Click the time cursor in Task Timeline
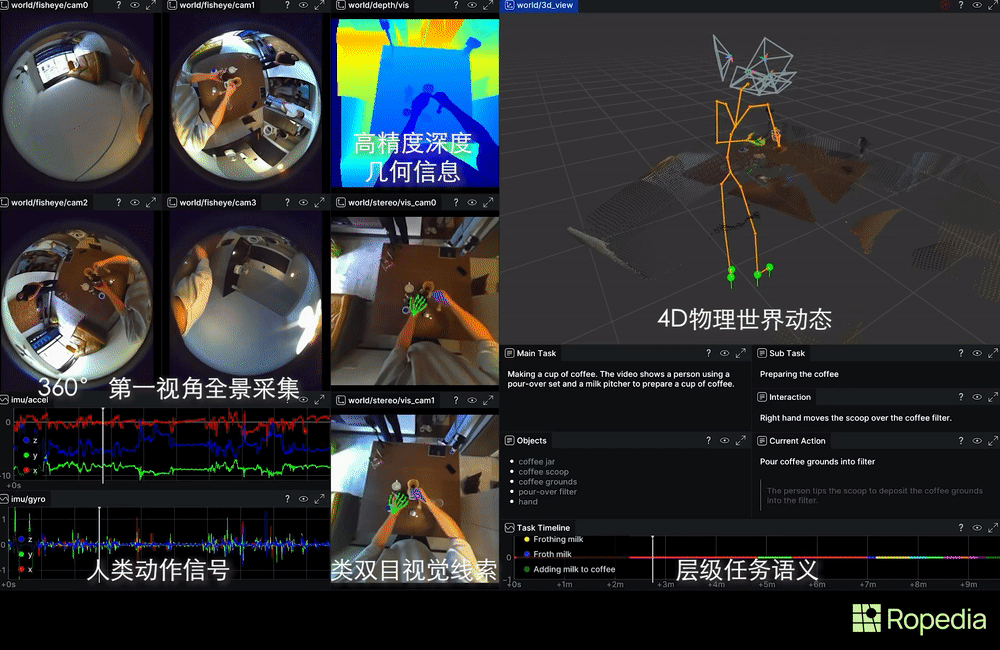The image size is (1000, 650). click(653, 558)
